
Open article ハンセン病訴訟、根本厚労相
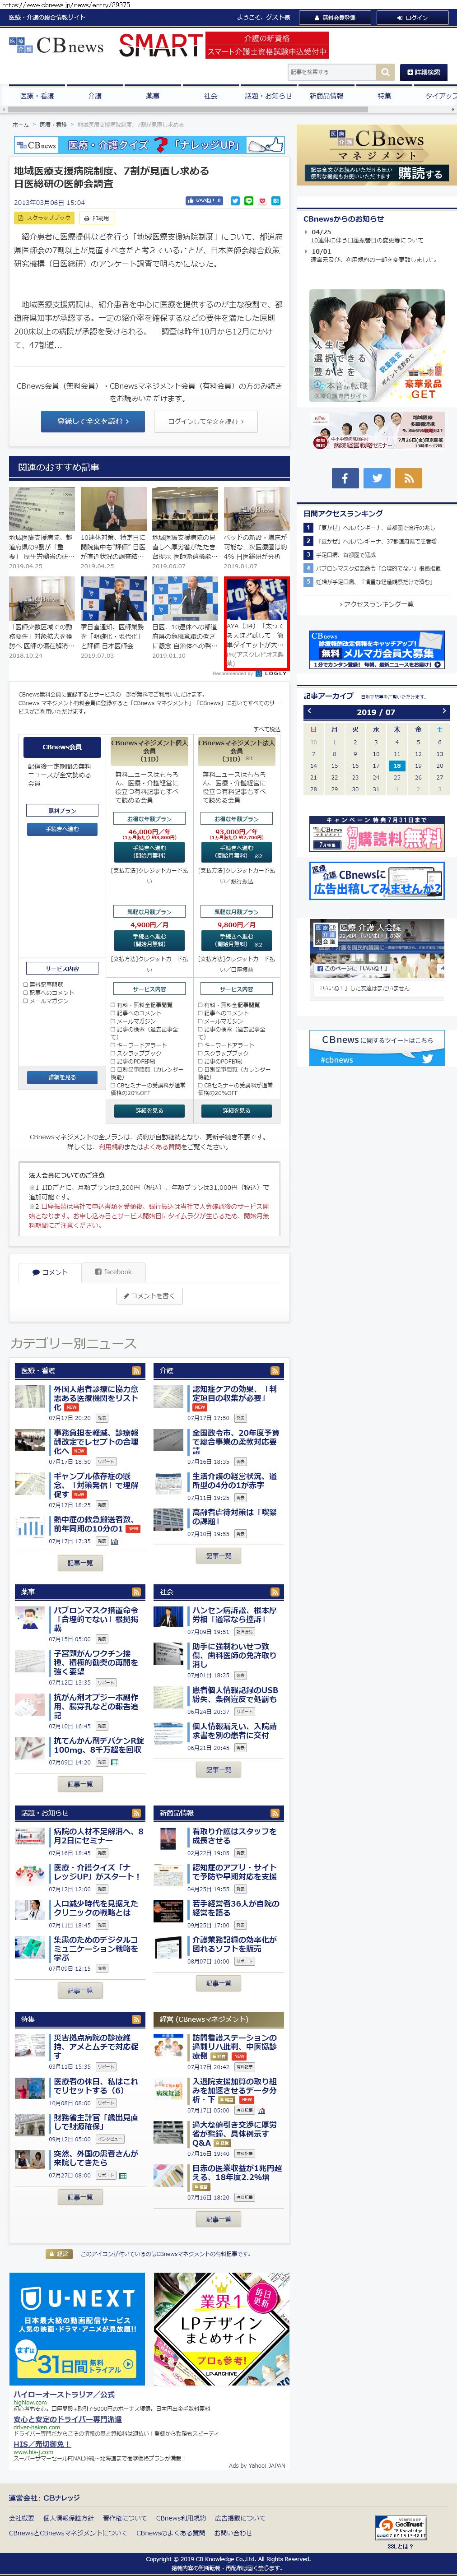tap(235, 1615)
